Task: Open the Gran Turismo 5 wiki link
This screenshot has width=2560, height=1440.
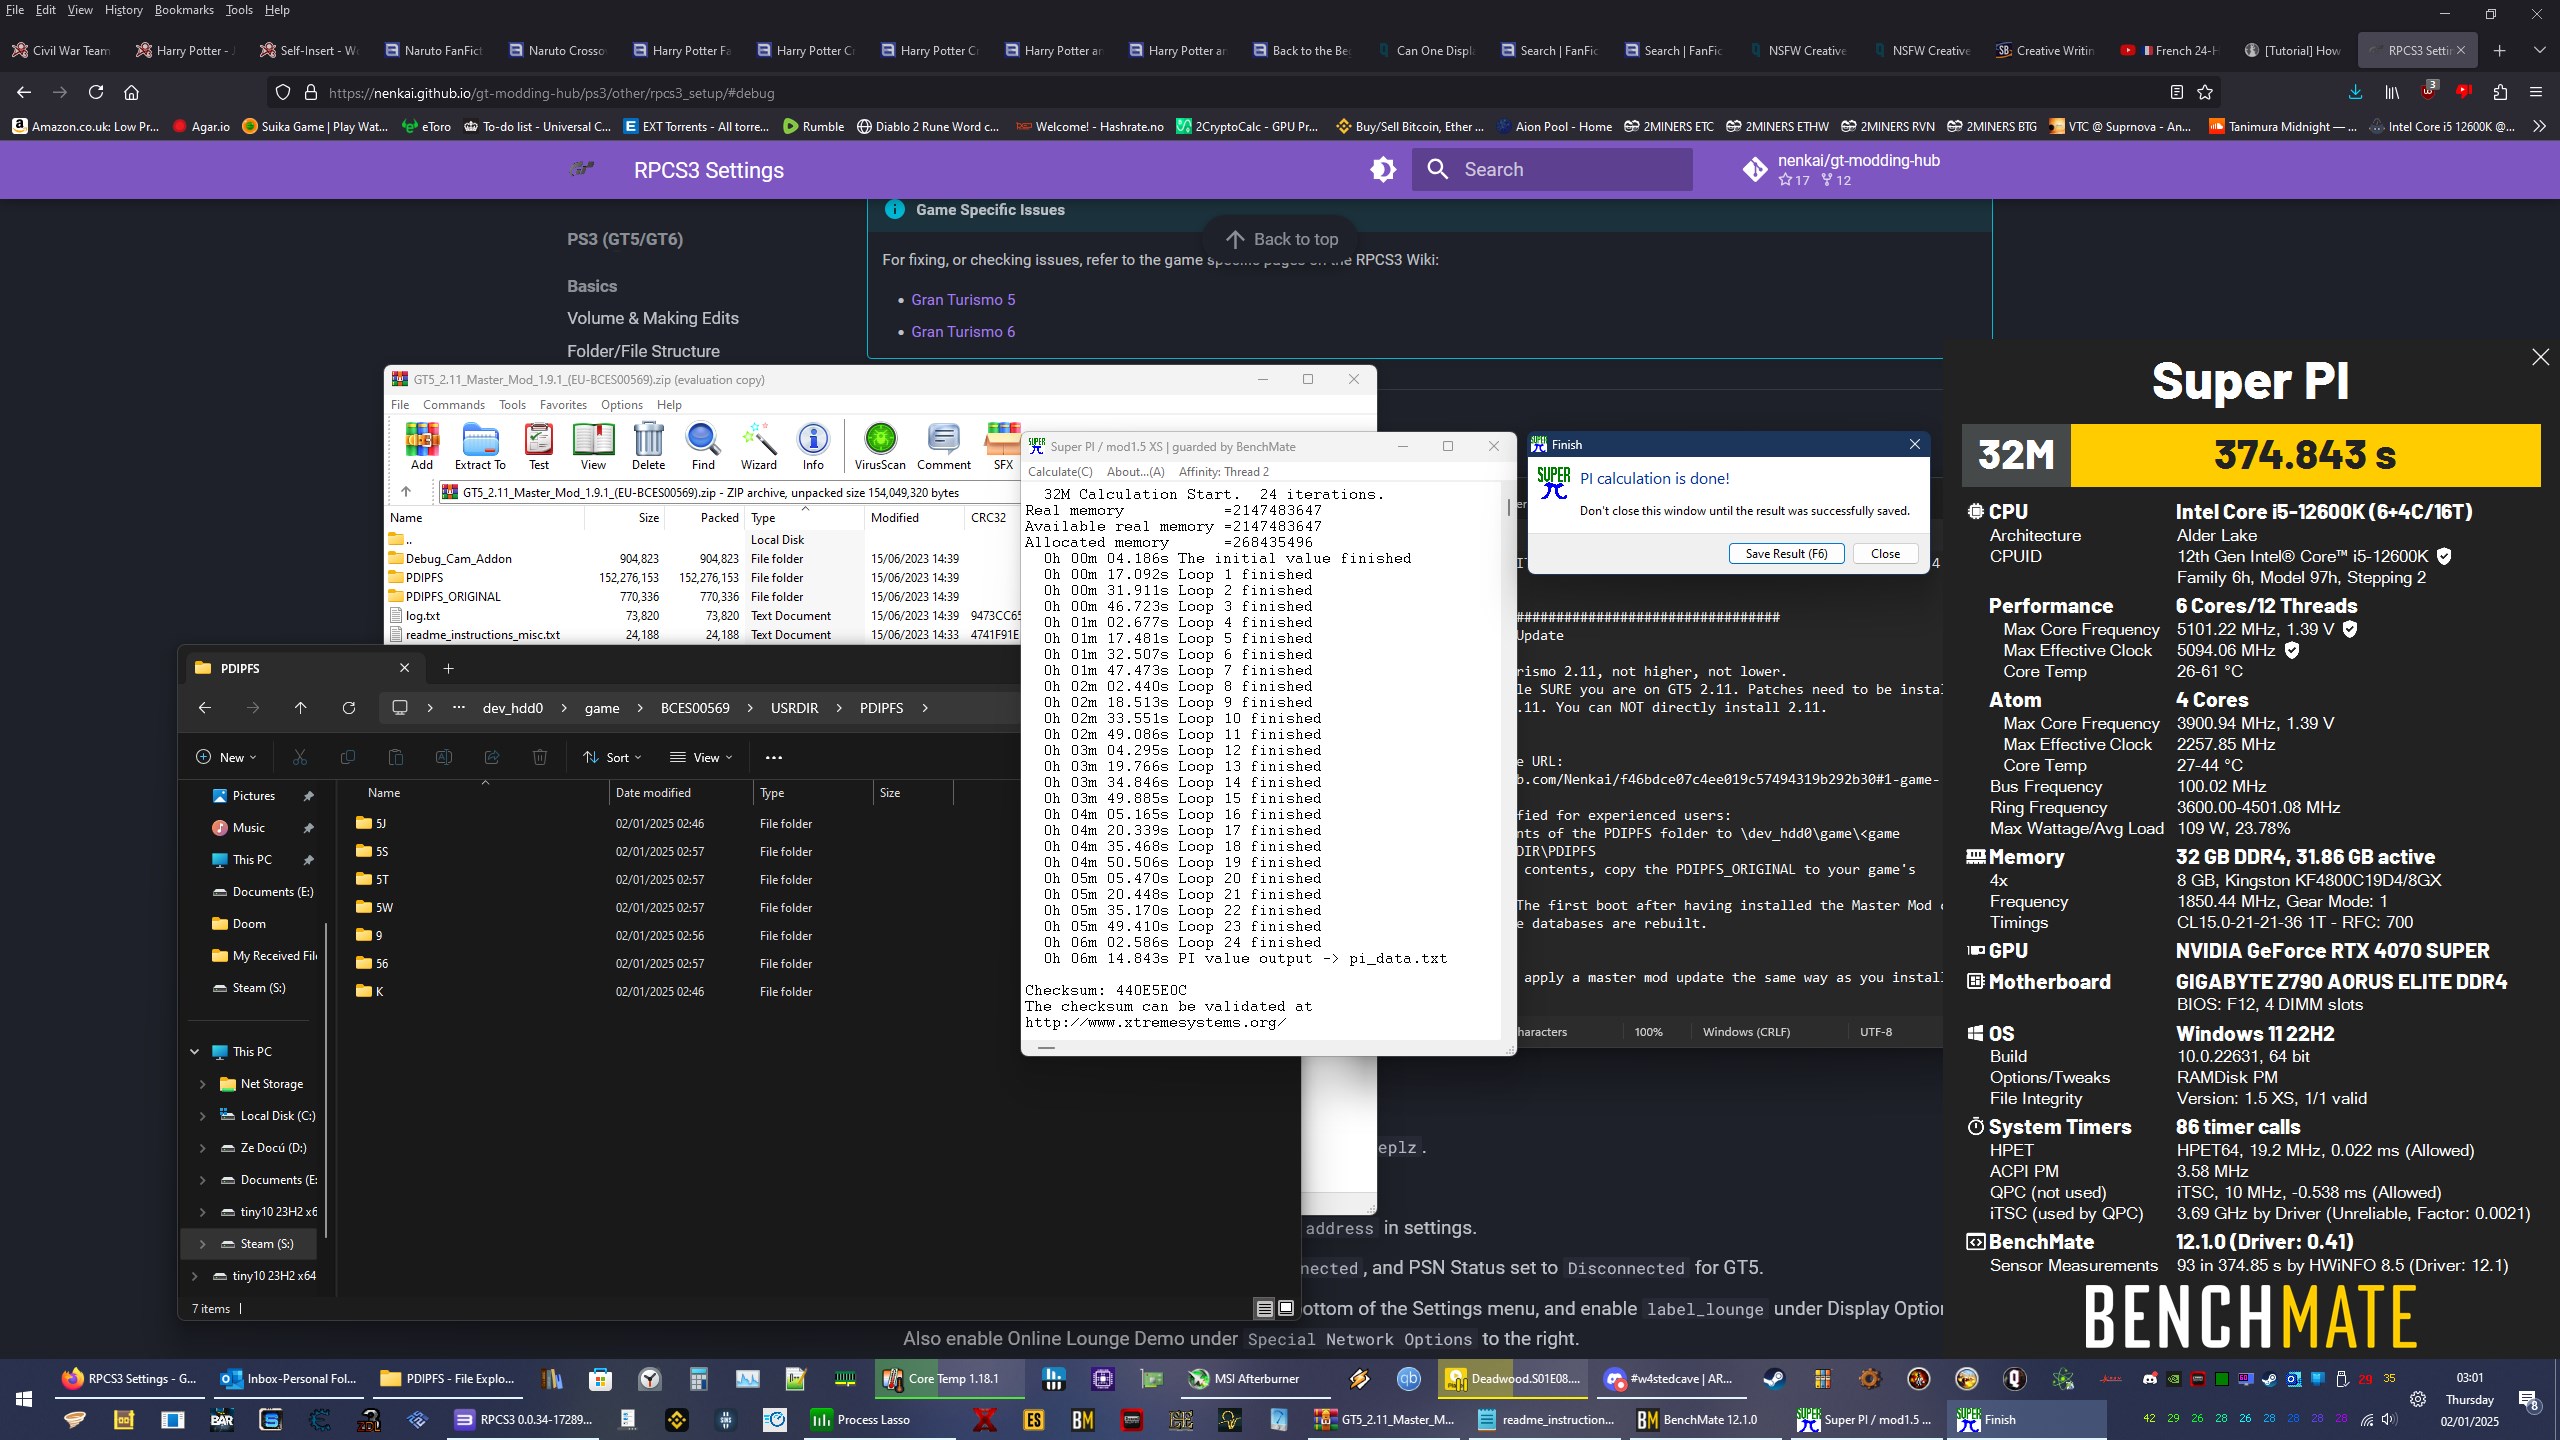Action: point(963,300)
